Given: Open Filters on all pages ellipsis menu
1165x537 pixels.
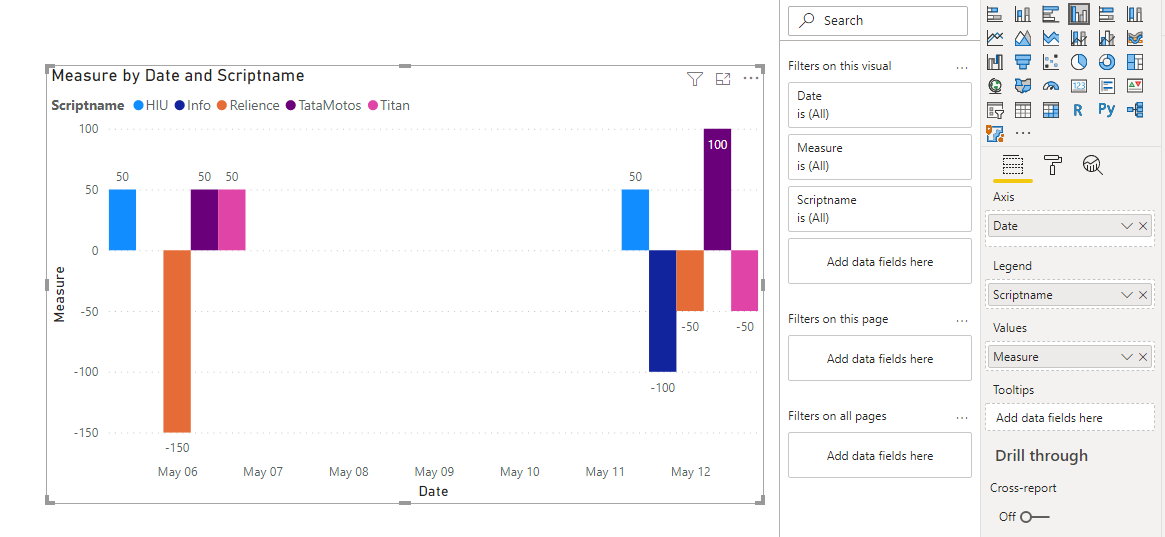Looking at the screenshot, I should click(962, 417).
